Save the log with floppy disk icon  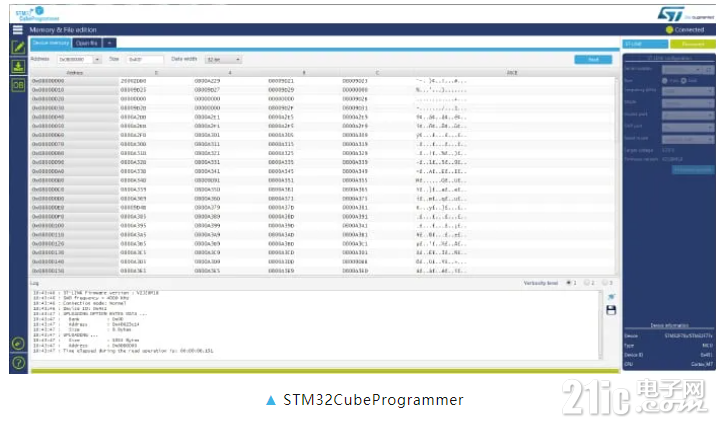[x=611, y=310]
